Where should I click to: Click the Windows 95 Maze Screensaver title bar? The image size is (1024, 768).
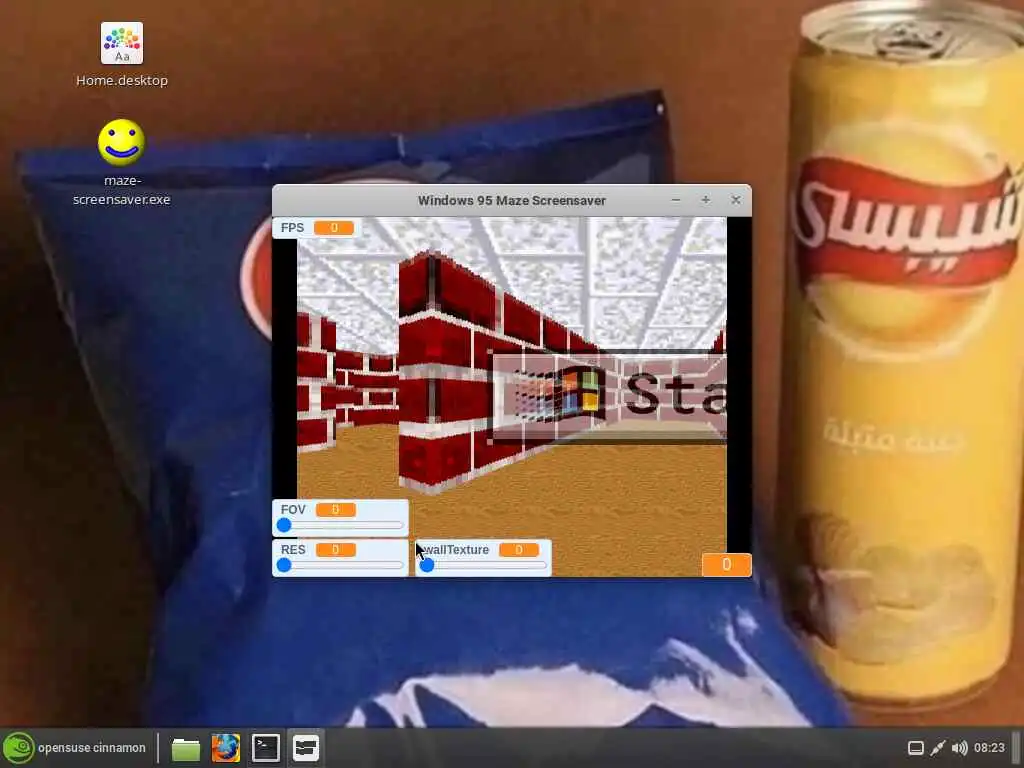pyautogui.click(x=511, y=200)
